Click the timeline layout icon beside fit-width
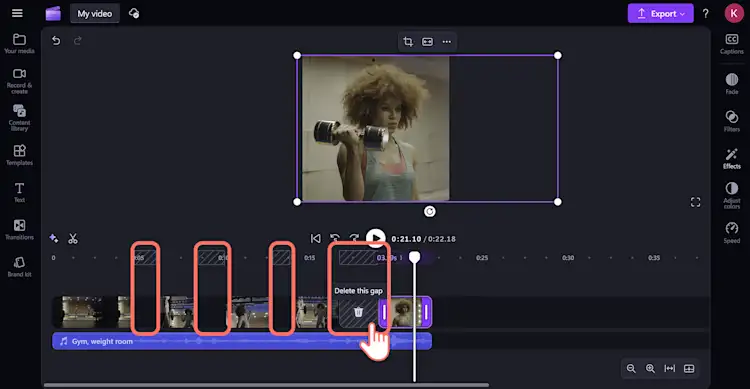The height and width of the screenshot is (389, 750). pos(689,368)
